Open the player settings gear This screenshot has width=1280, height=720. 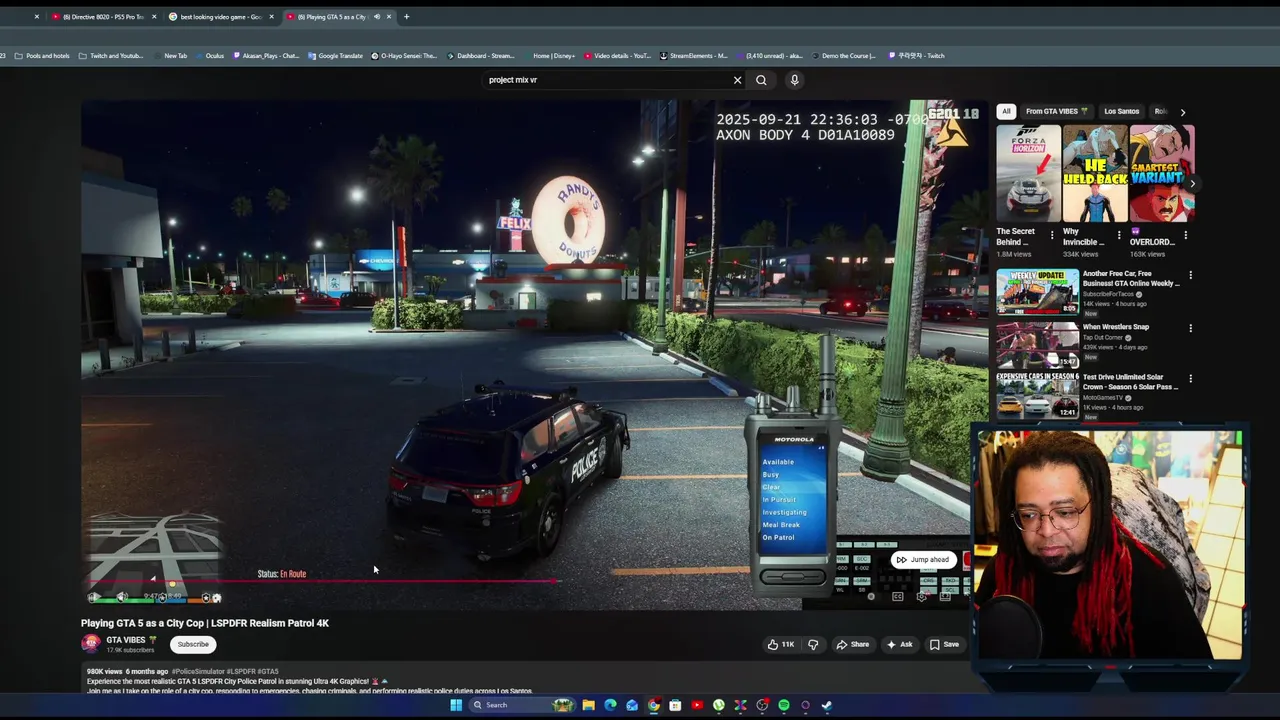click(x=922, y=597)
